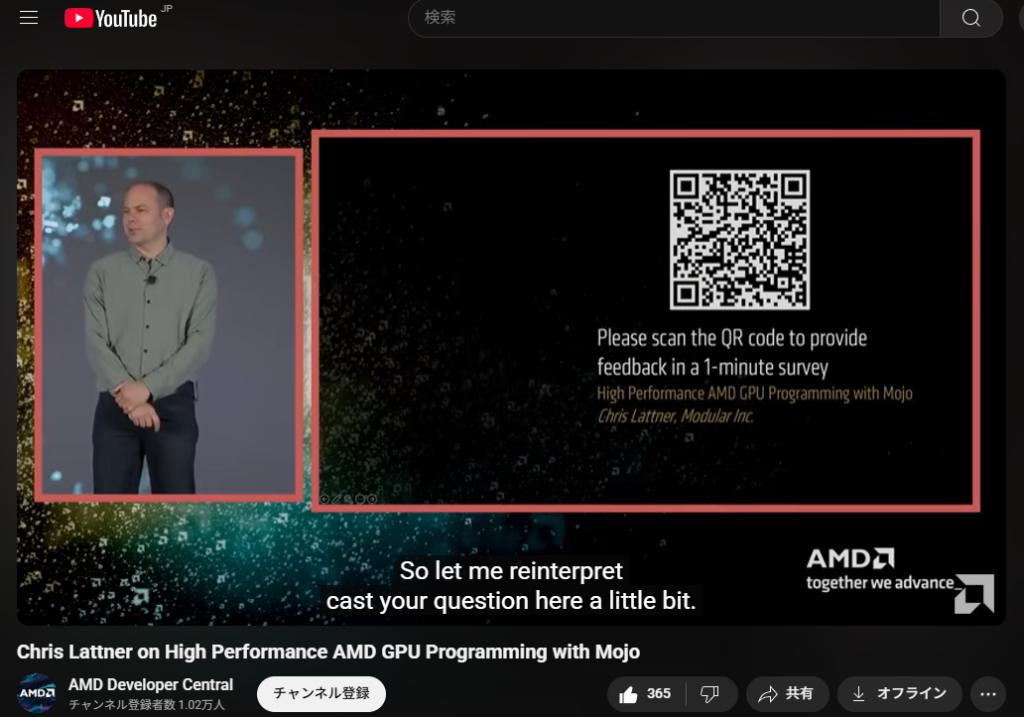The width and height of the screenshot is (1024, 717).
Task: Open the AMD Developer Central channel name
Action: (151, 684)
